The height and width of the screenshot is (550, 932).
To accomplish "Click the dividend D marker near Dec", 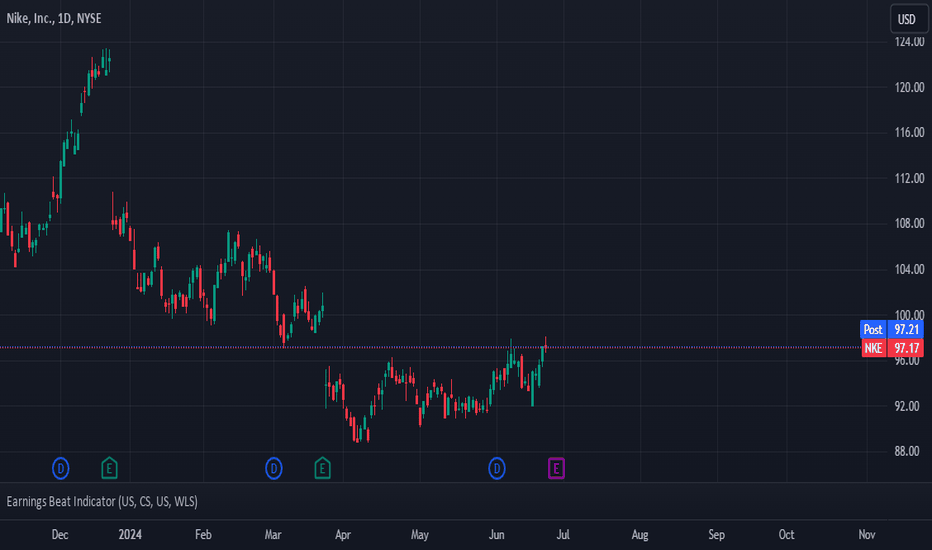I will [61, 469].
